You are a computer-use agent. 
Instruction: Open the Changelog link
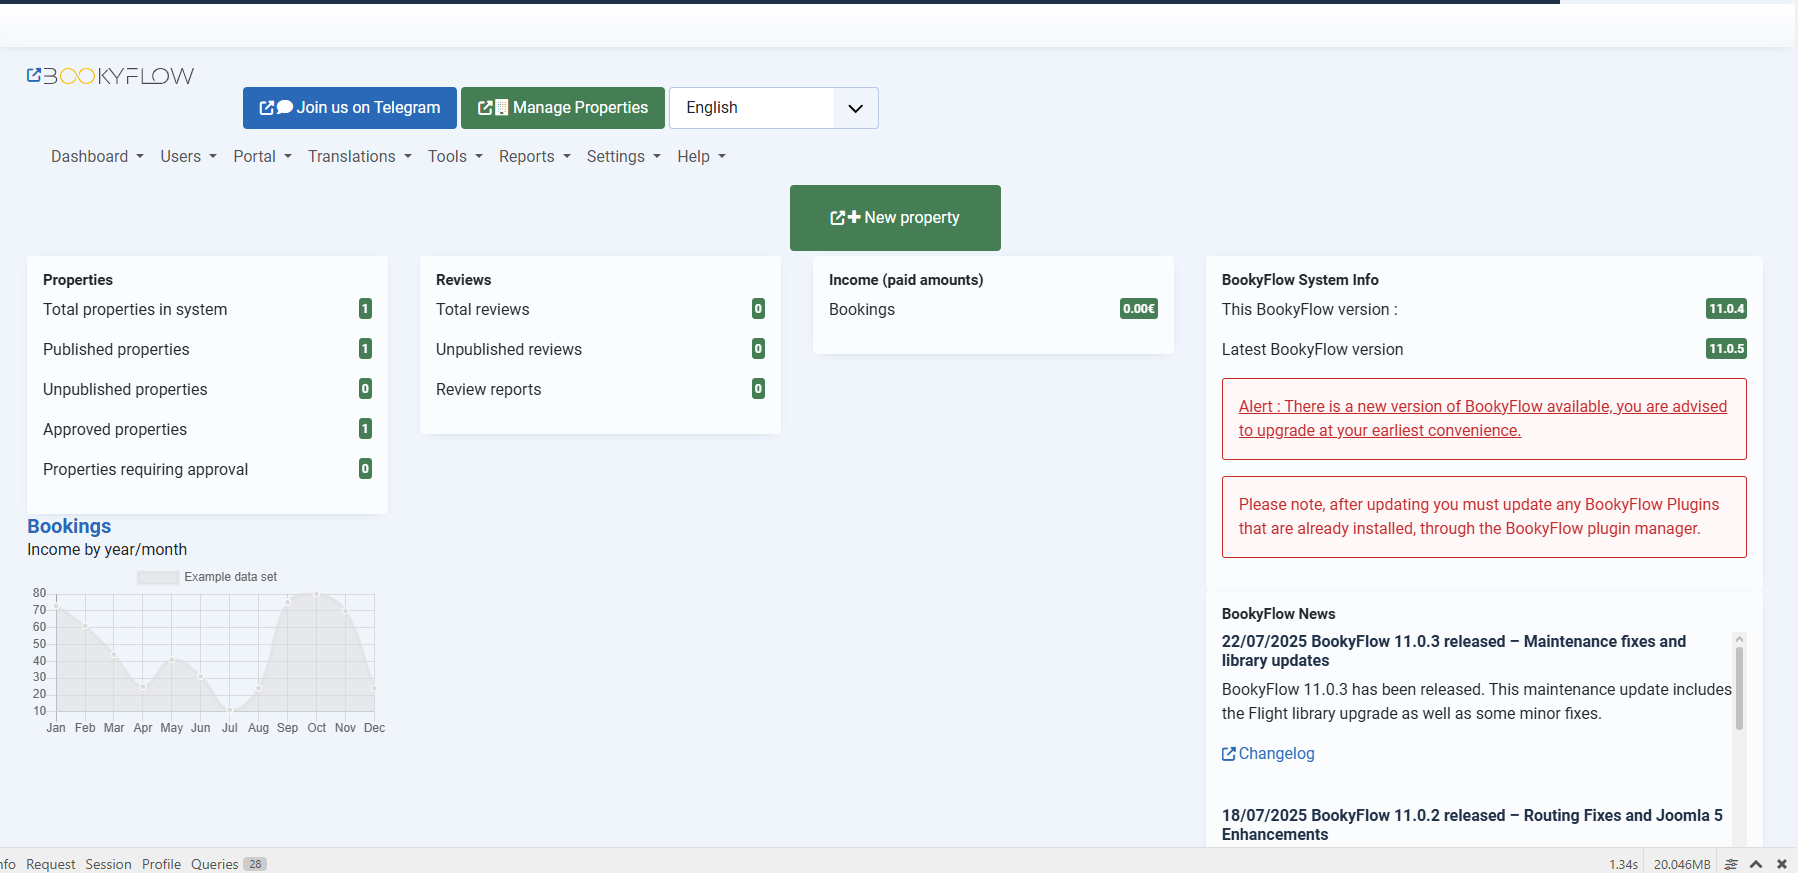click(x=1268, y=754)
